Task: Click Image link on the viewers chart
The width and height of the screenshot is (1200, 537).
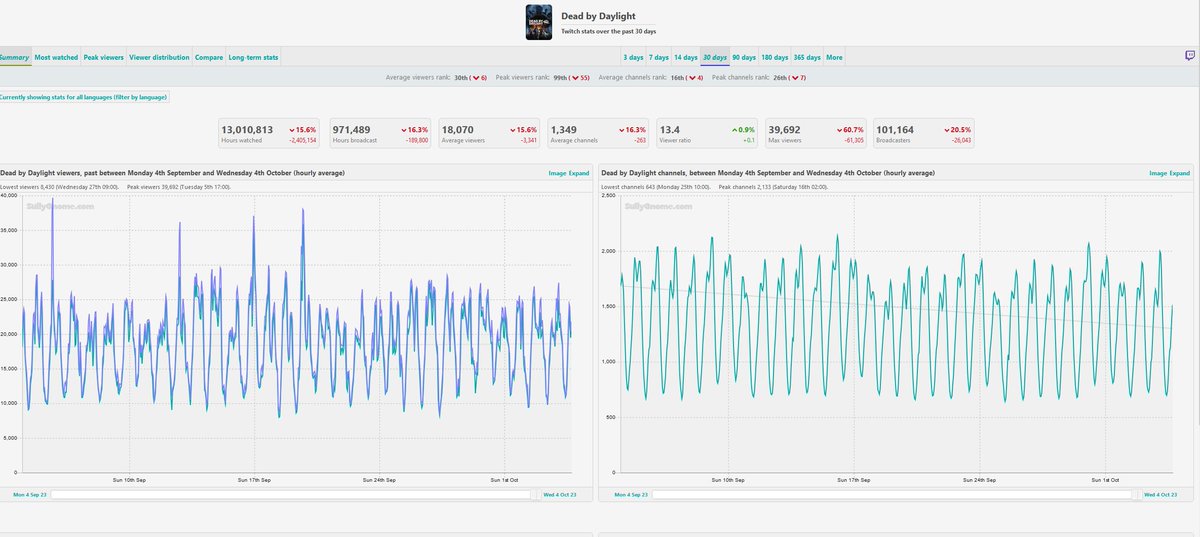Action: [558, 173]
